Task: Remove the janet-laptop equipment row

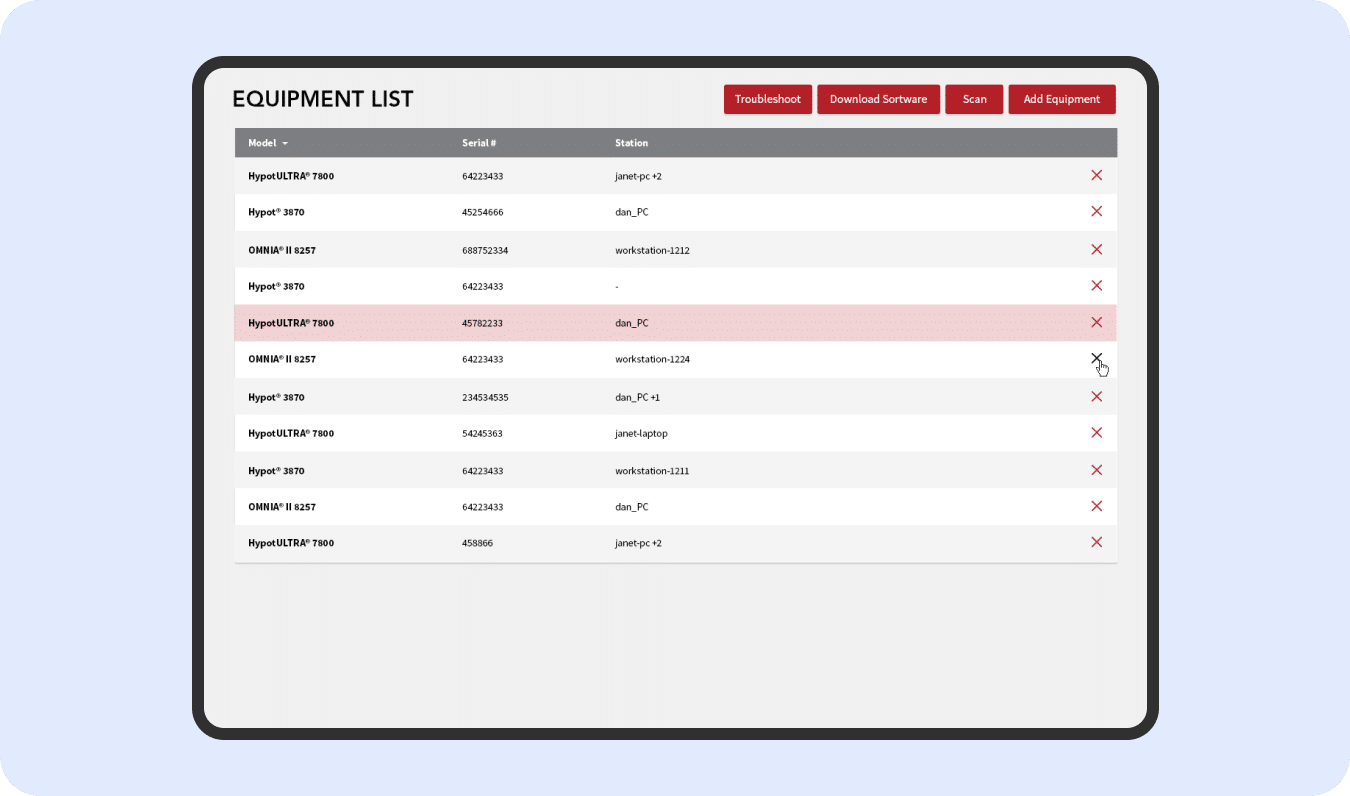Action: tap(1096, 432)
